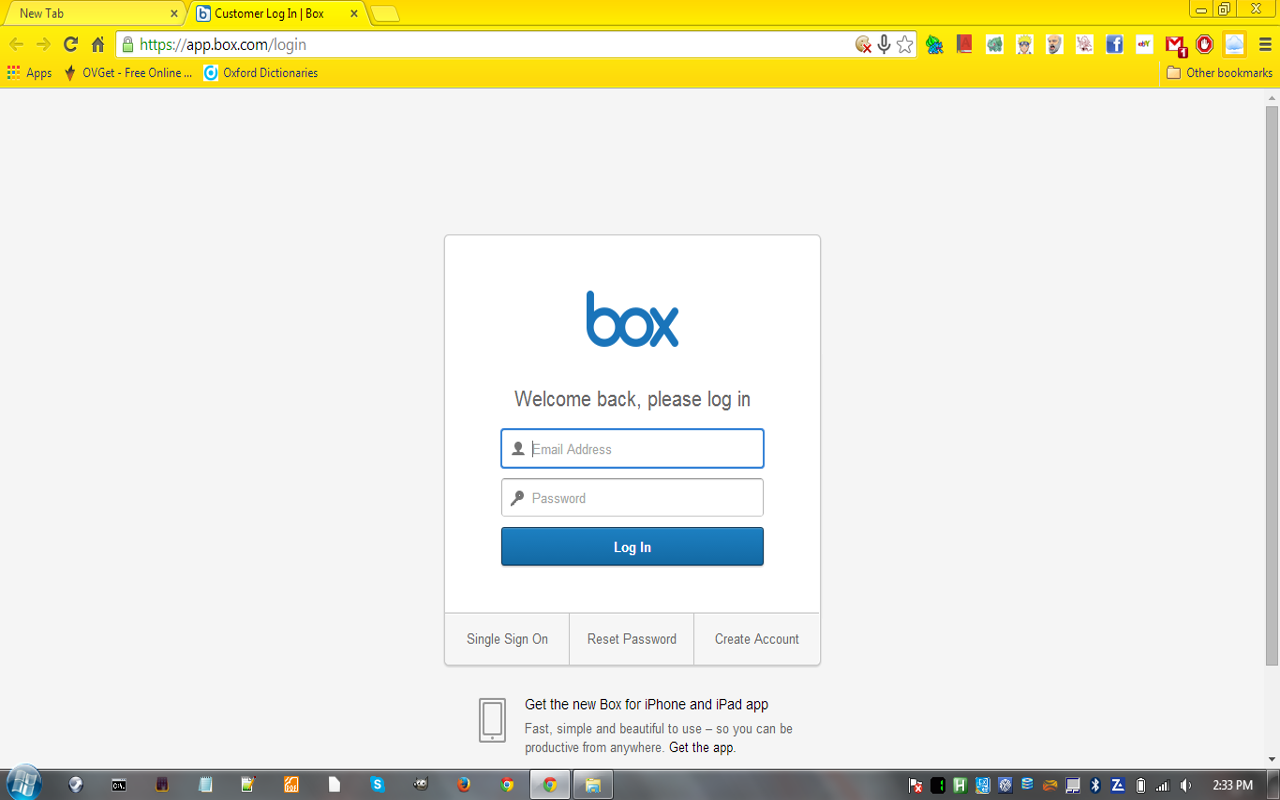Click the network signal bars tray icon
Image resolution: width=1280 pixels, height=800 pixels.
[x=1162, y=786]
